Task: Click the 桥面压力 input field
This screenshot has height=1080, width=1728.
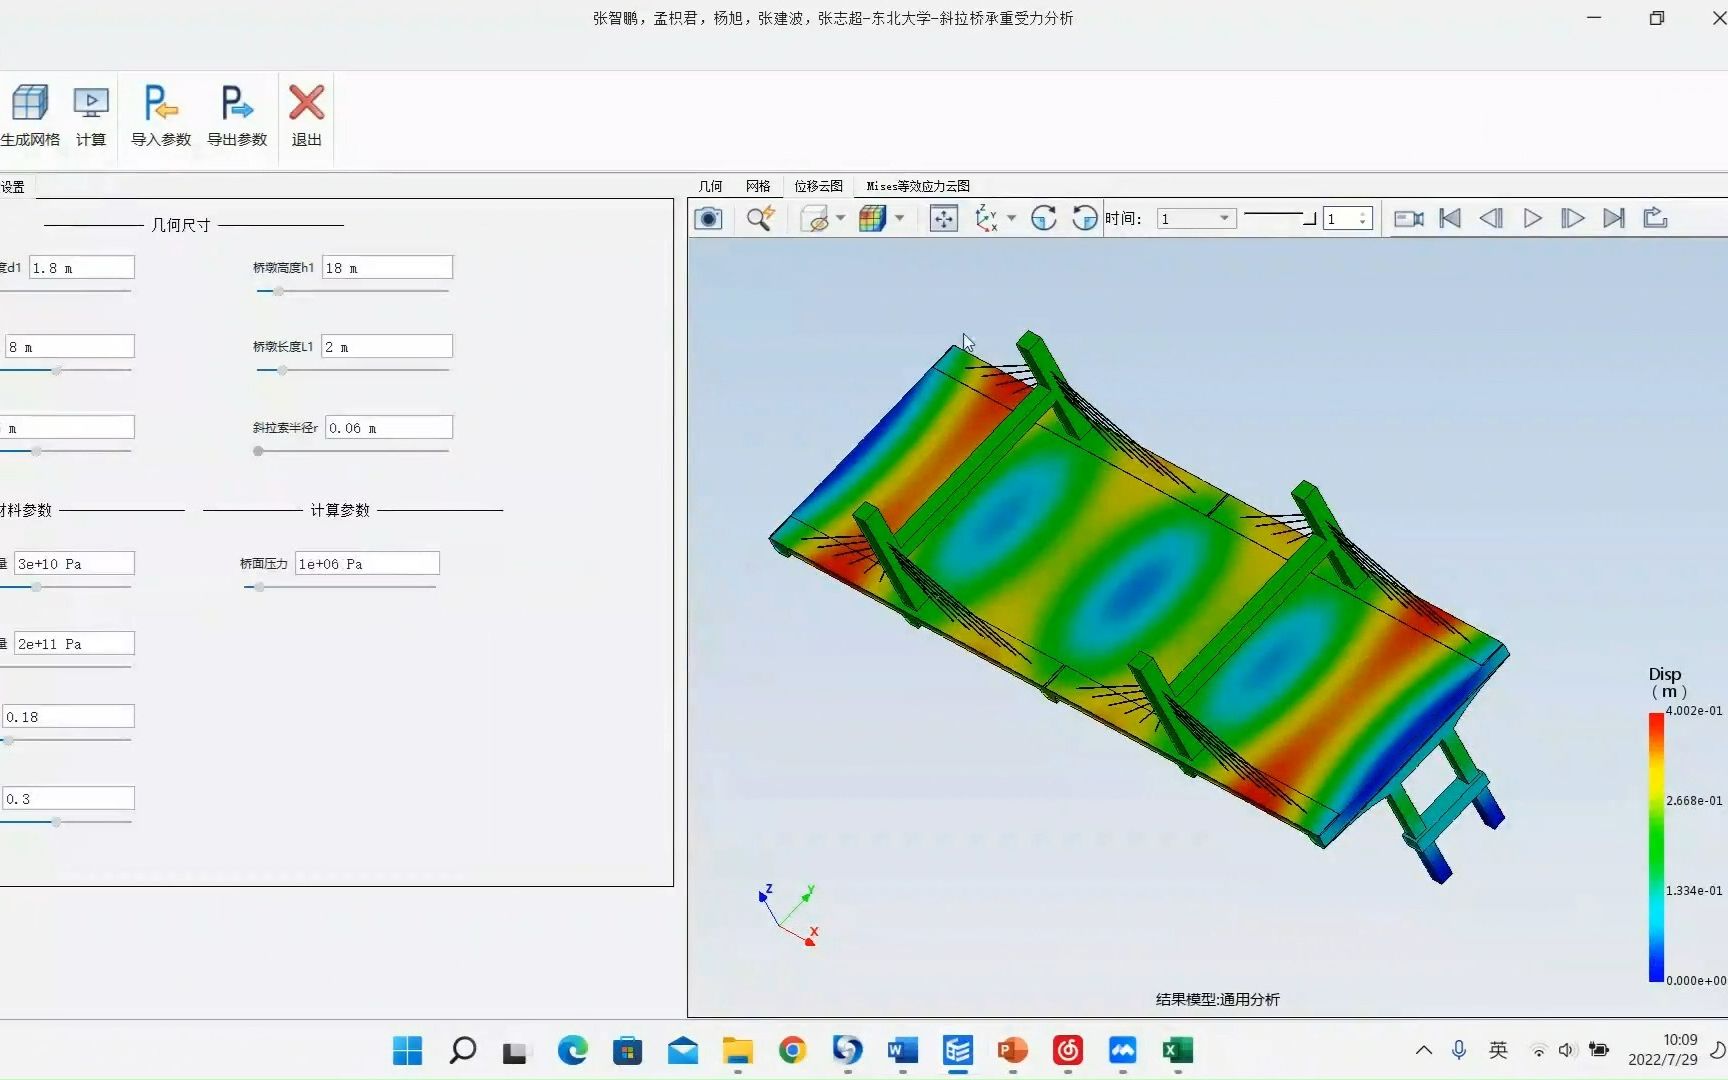Action: (x=367, y=563)
